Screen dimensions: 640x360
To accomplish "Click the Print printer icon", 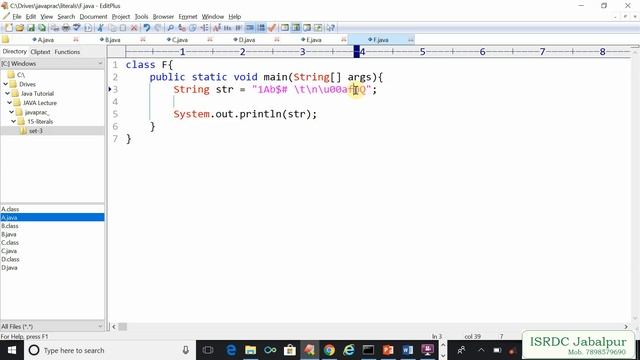I will (66, 28).
